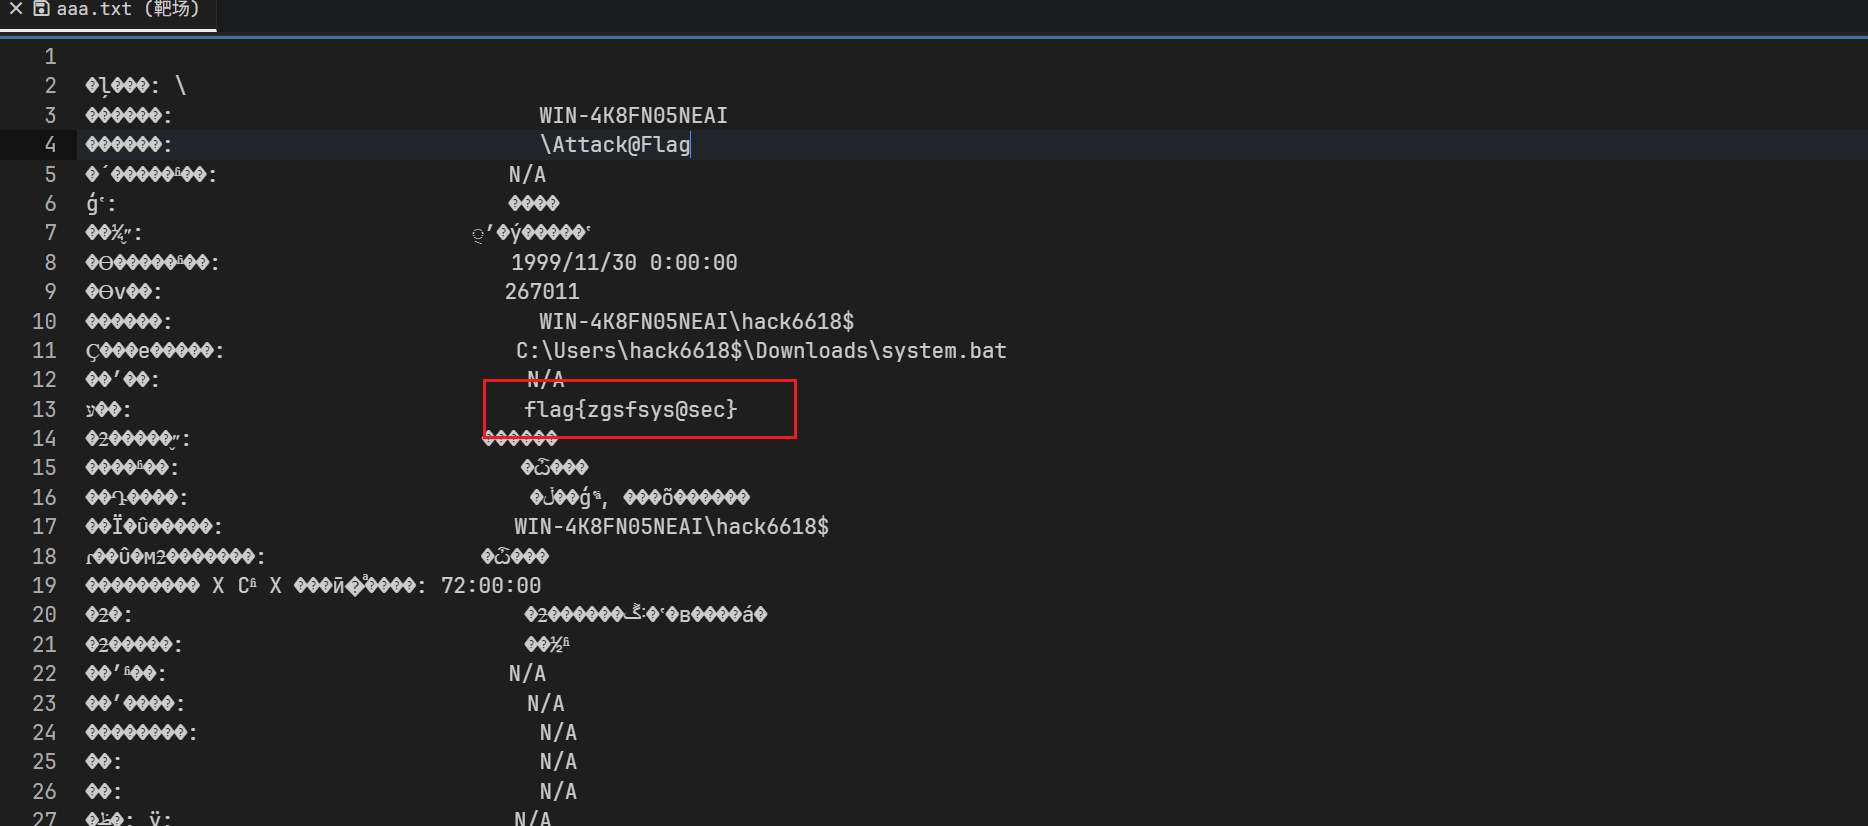The image size is (1868, 826).
Task: Click WIN-4K8FN05NEAI\hack6618$ on line 17
Action: click(671, 527)
